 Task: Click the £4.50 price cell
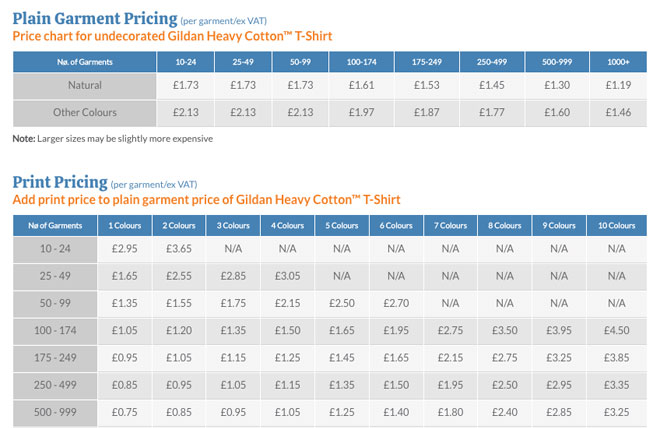pos(615,329)
